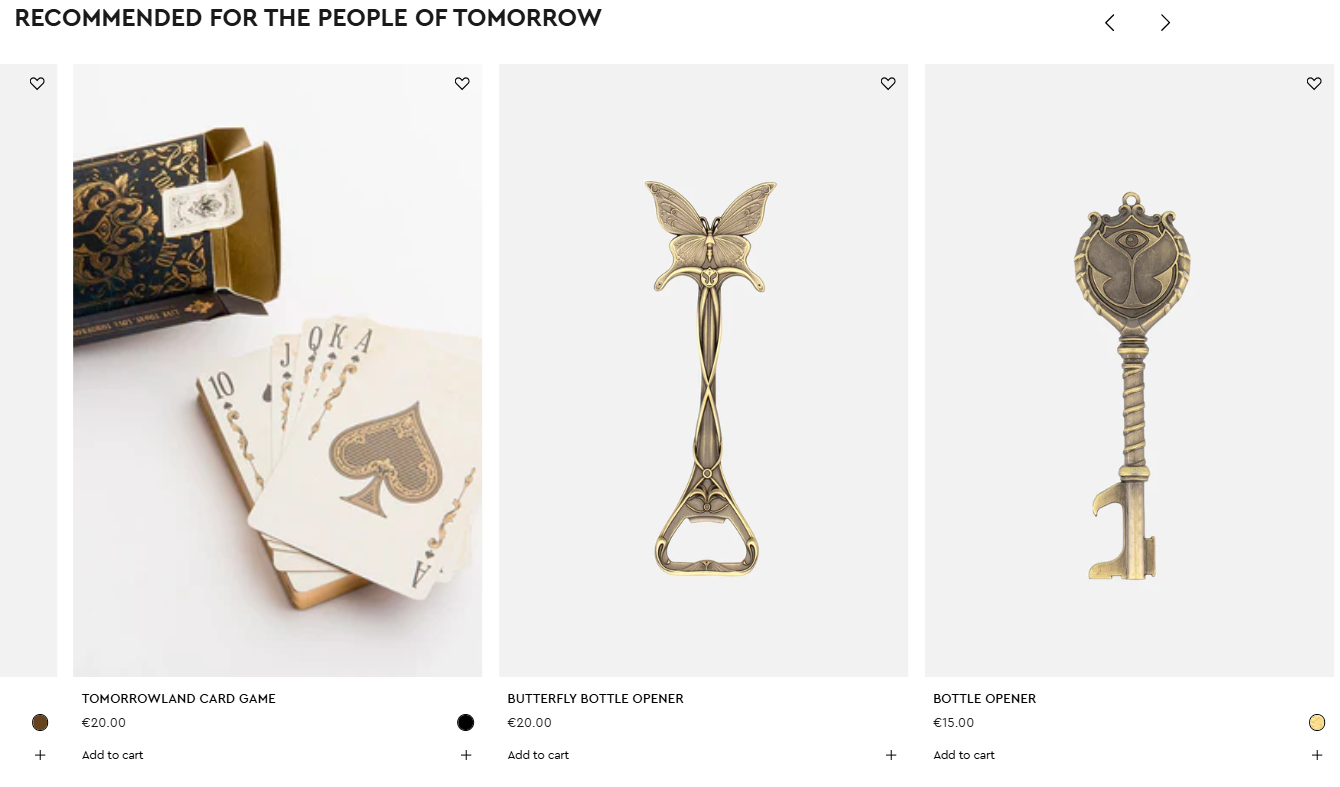Image resolution: width=1340 pixels, height=787 pixels.
Task: Toggle wishlist heart on Butterfly Bottle Opener
Action: [888, 84]
